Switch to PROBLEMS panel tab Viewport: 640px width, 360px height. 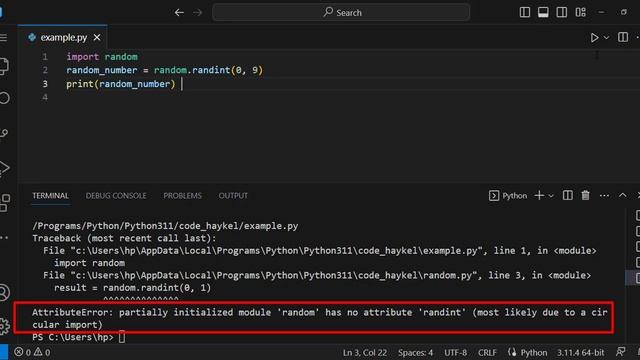[182, 196]
